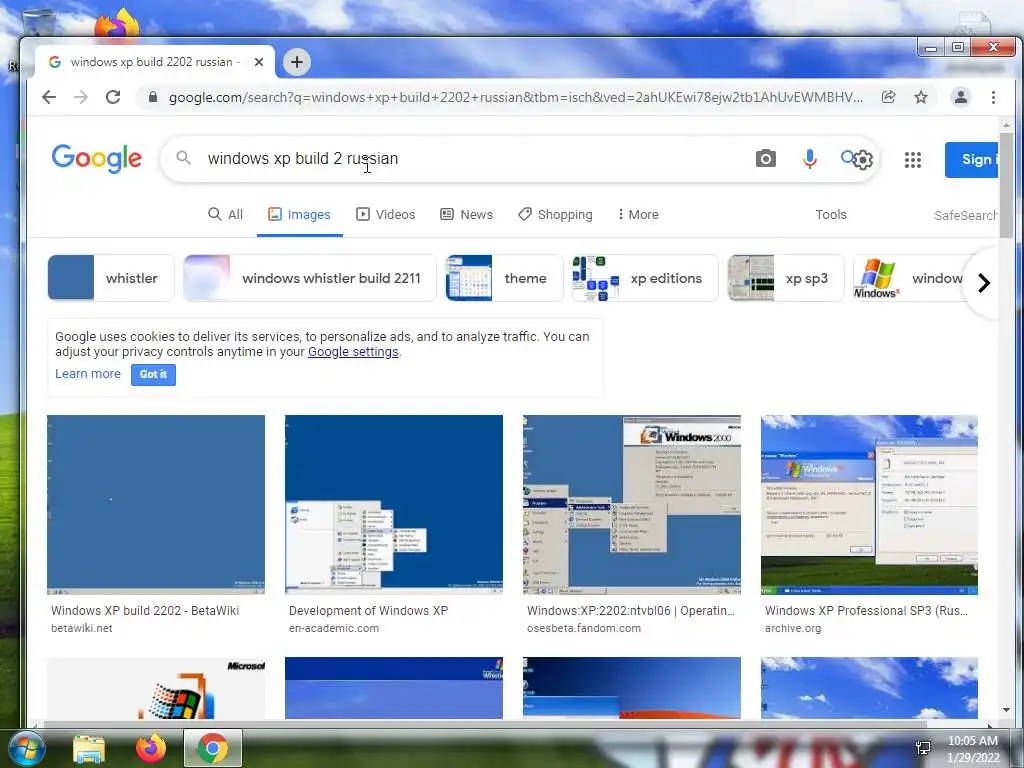1024x768 pixels.
Task: Open the SafeSearch setting
Action: (x=966, y=215)
